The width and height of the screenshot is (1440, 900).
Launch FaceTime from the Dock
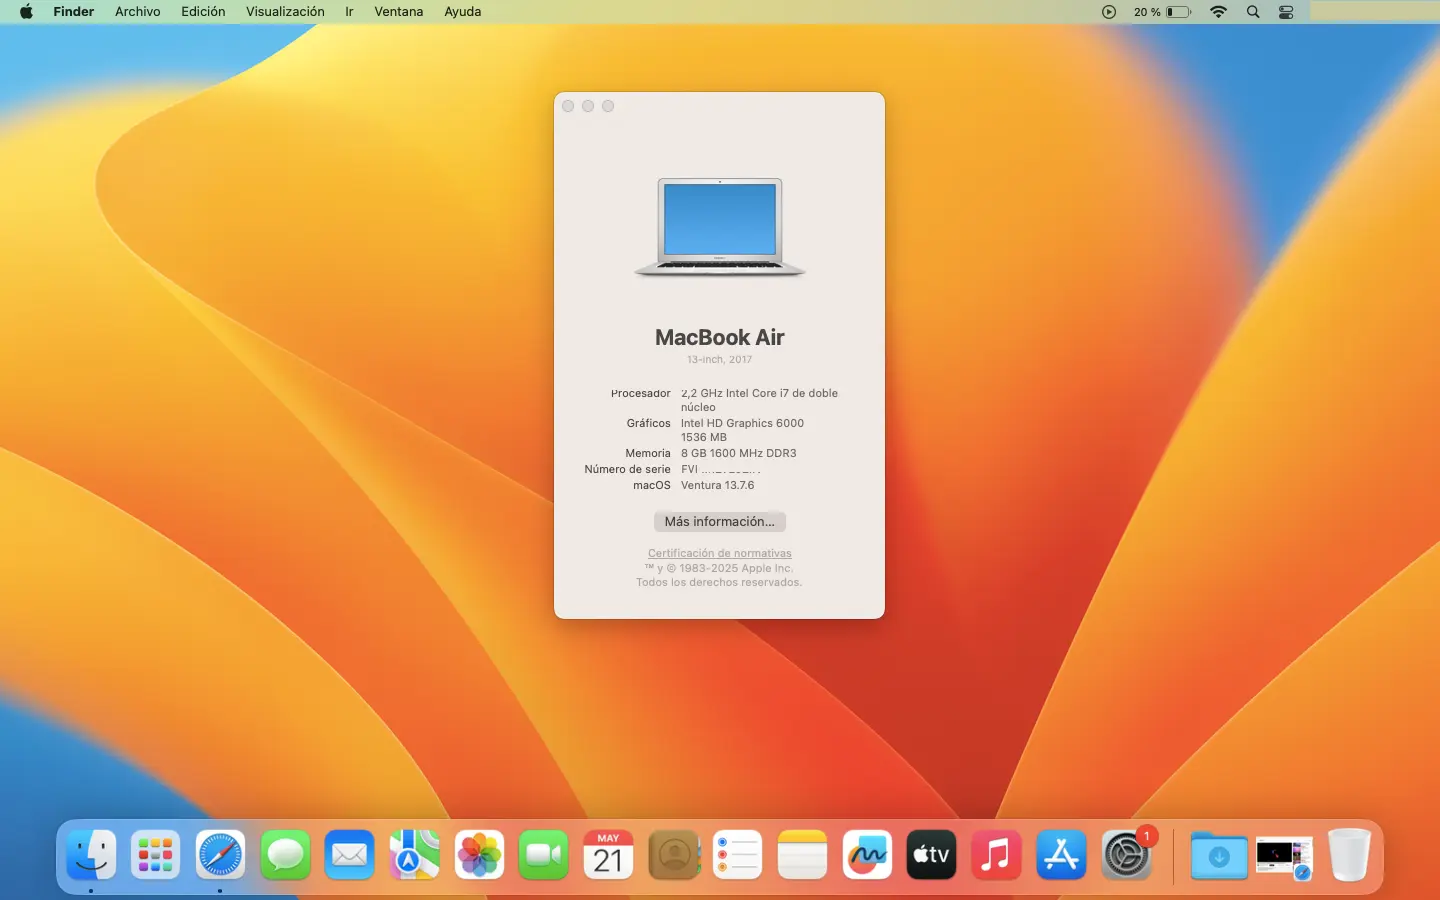coord(543,855)
